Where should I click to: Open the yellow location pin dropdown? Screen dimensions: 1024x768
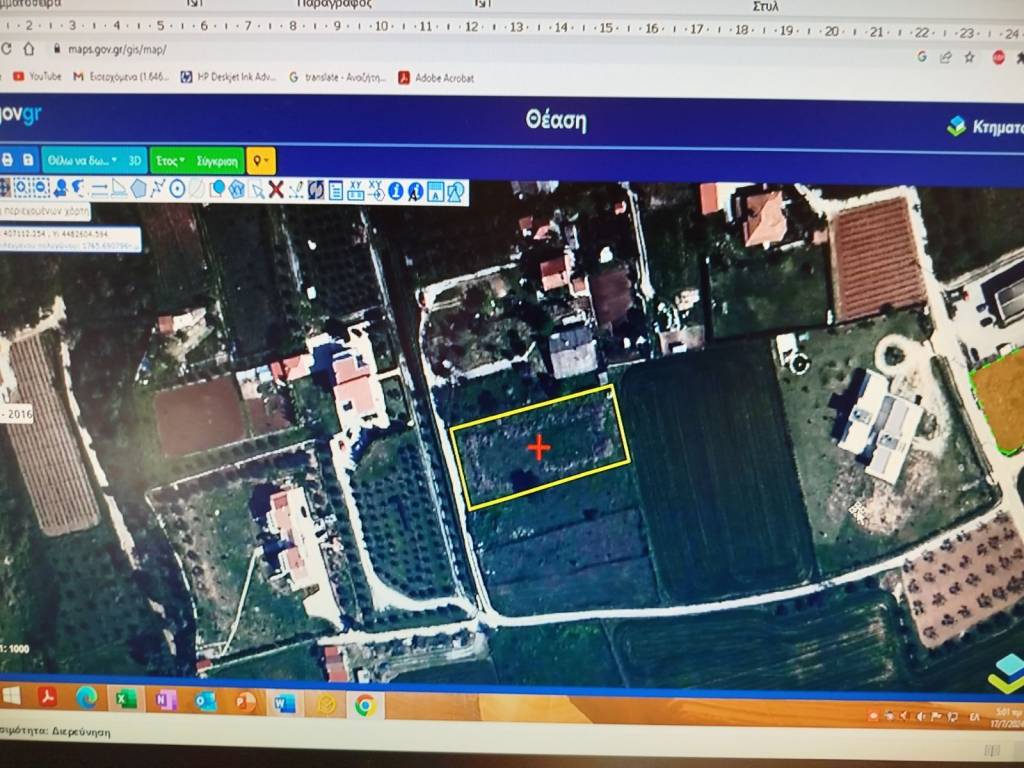click(260, 161)
